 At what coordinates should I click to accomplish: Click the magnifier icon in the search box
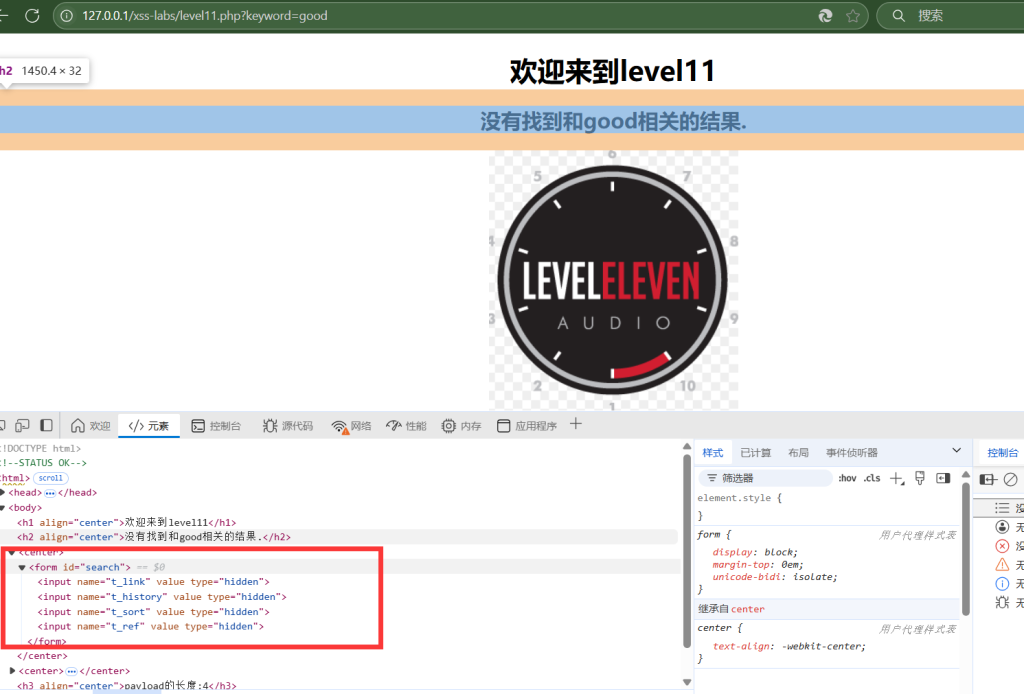pyautogui.click(x=899, y=16)
